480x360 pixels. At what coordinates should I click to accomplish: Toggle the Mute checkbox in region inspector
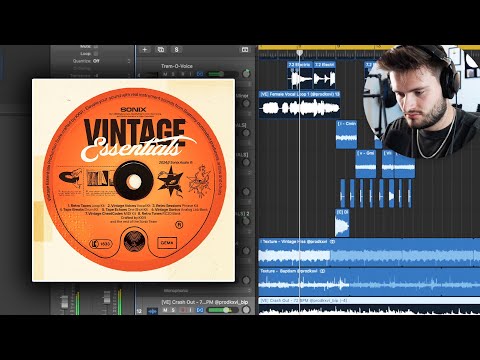coord(96,47)
